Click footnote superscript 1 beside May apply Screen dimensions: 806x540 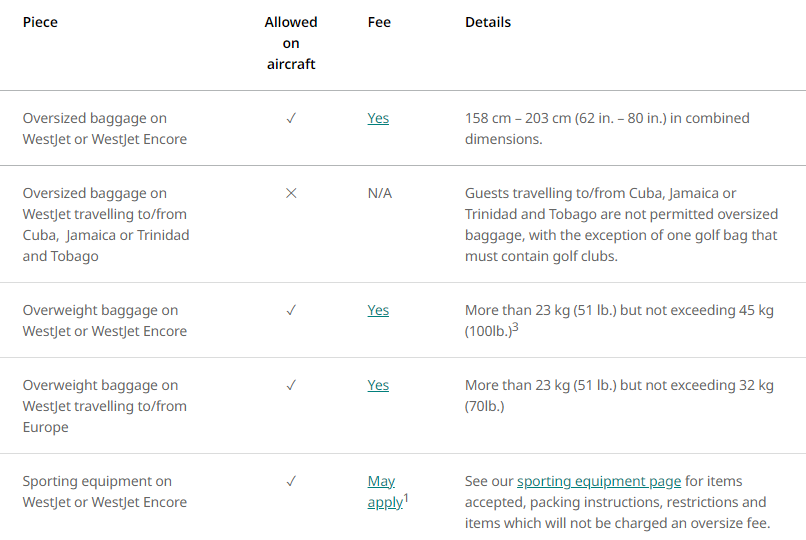coord(407,497)
